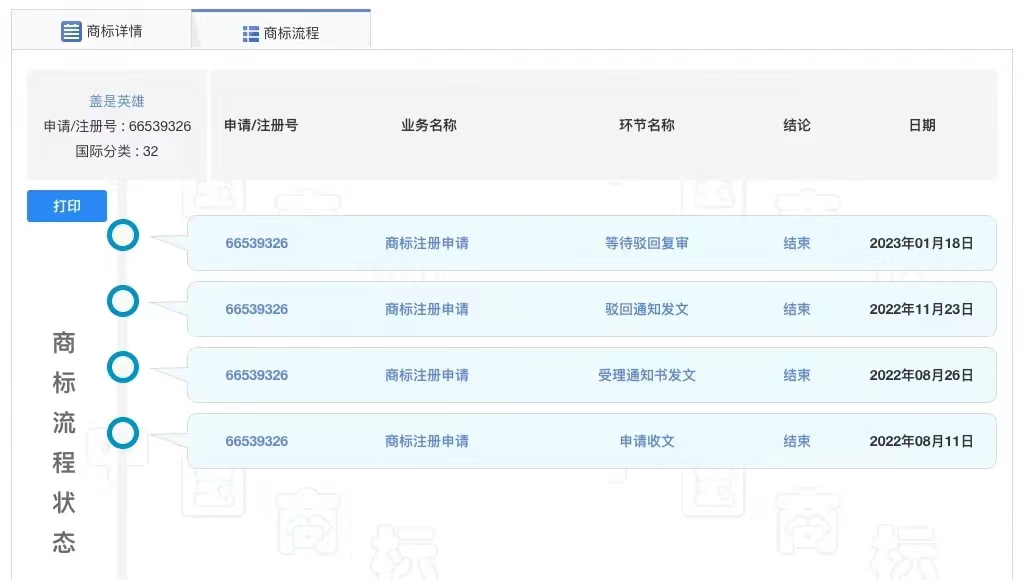Screen dimensions: 1026x580
Task: Click 驳回通知发文 step name
Action: 646,309
